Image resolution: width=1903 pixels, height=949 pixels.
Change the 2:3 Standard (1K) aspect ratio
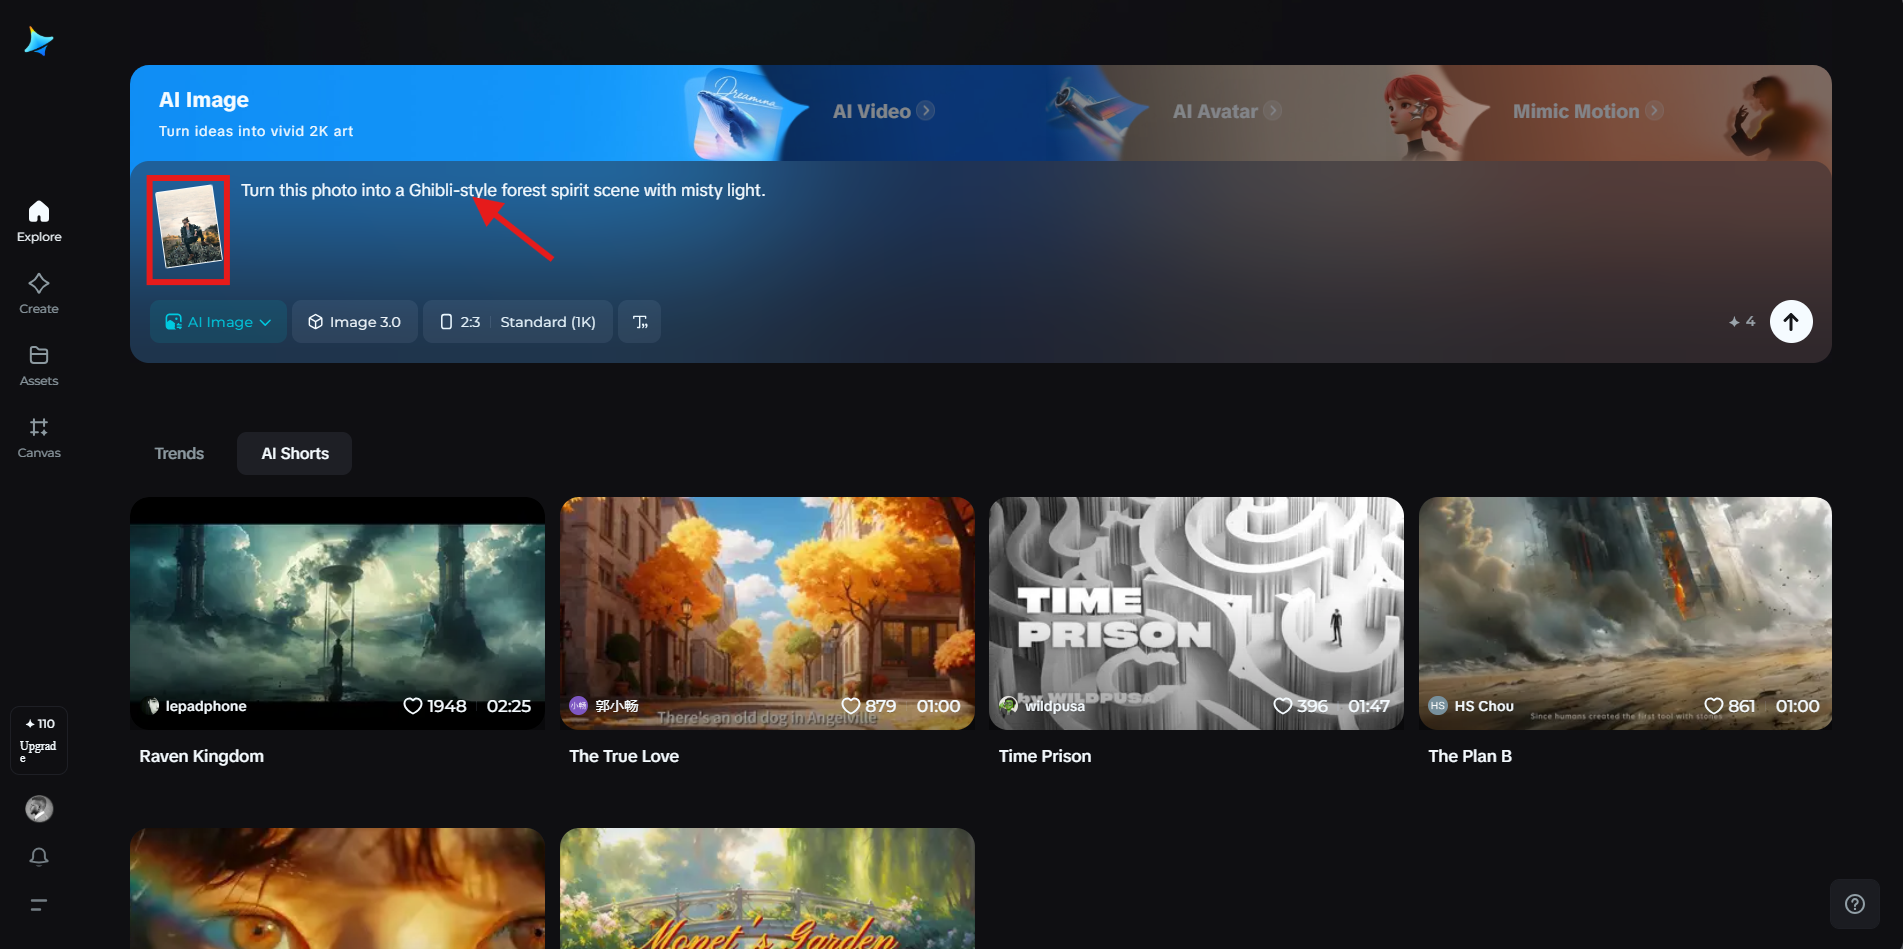tap(518, 322)
